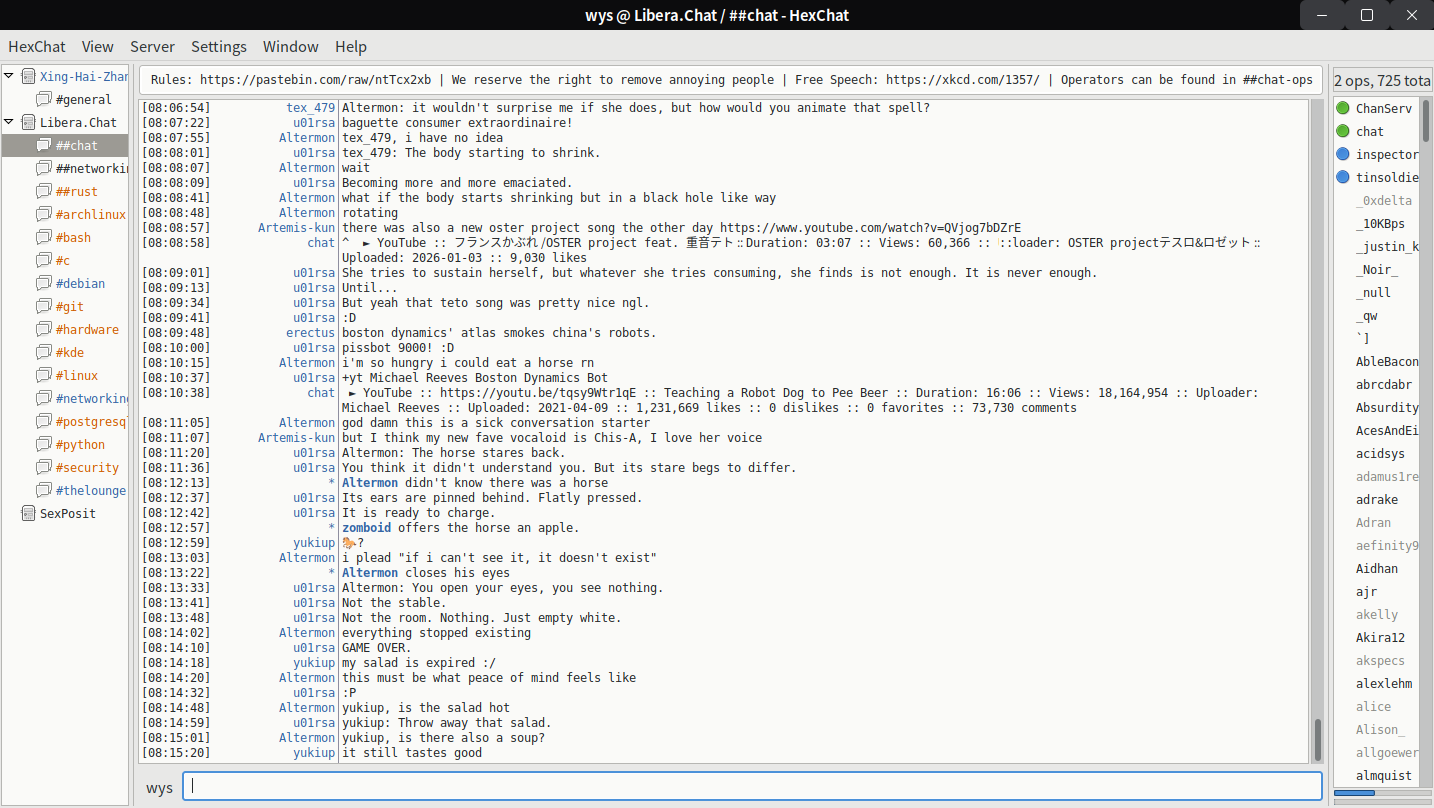Click the blue status icon beside inspector
1434x808 pixels.
pos(1343,154)
